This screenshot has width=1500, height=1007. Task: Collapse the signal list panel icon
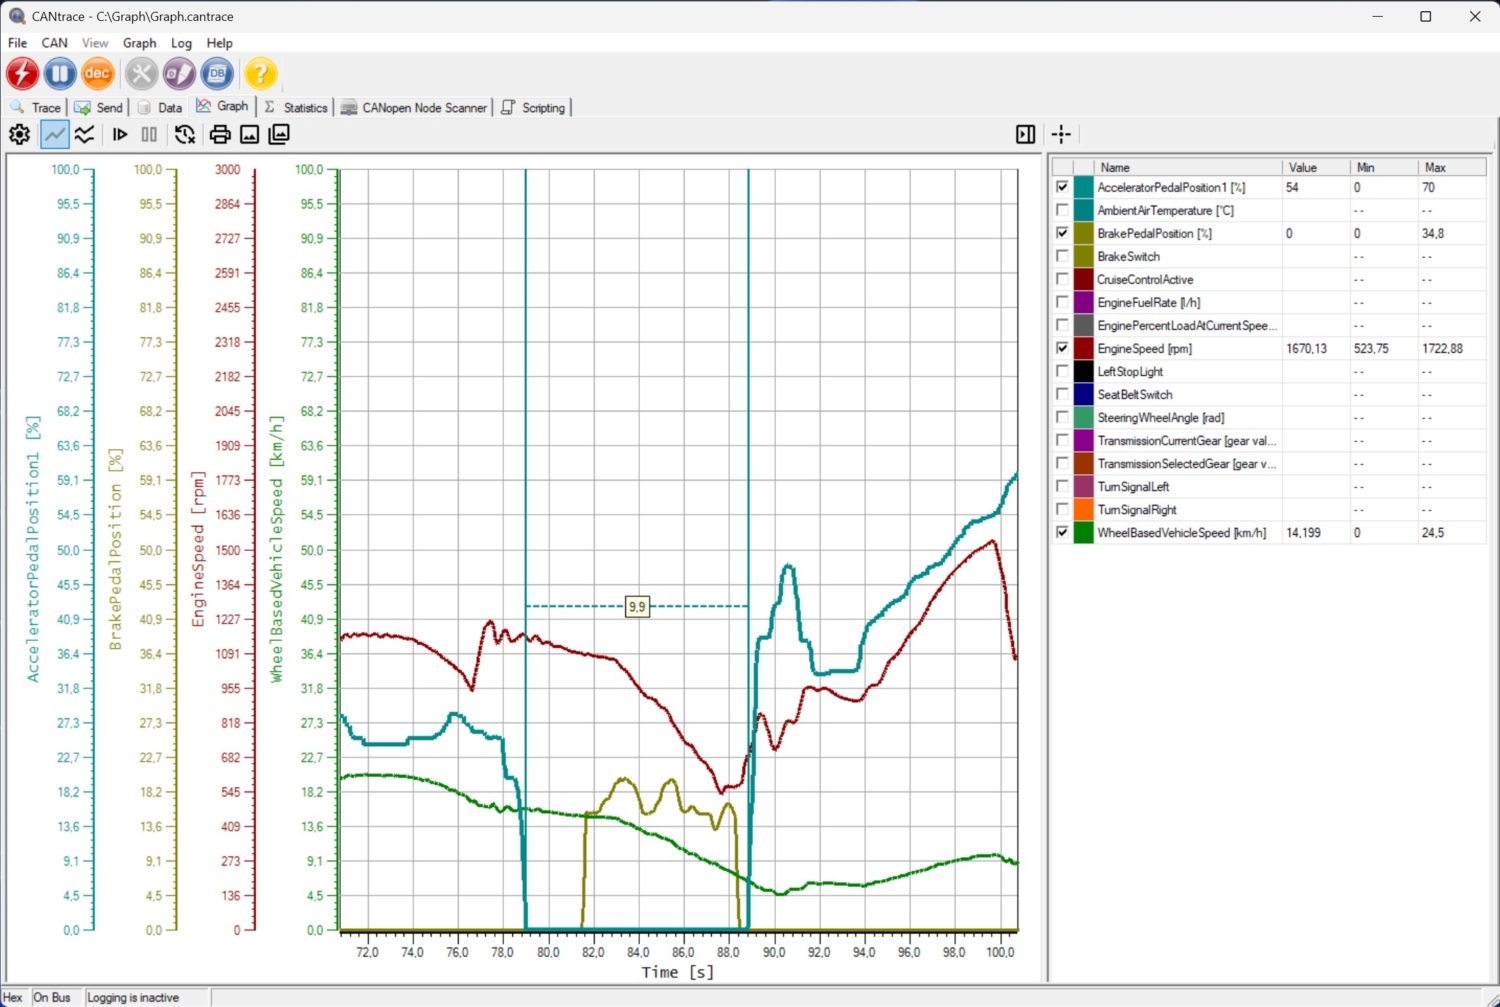[1023, 134]
